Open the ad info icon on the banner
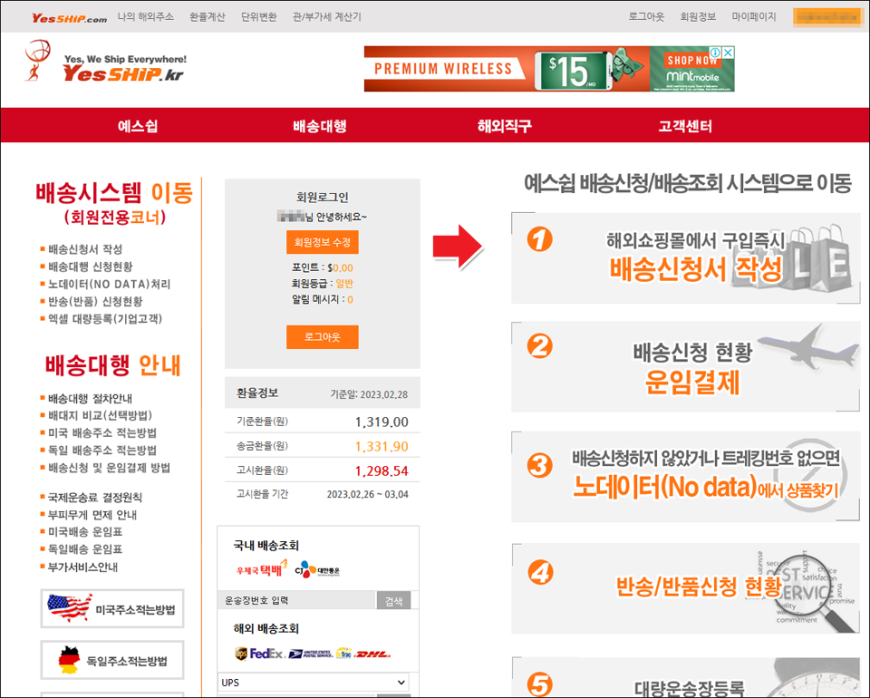 pos(716,52)
